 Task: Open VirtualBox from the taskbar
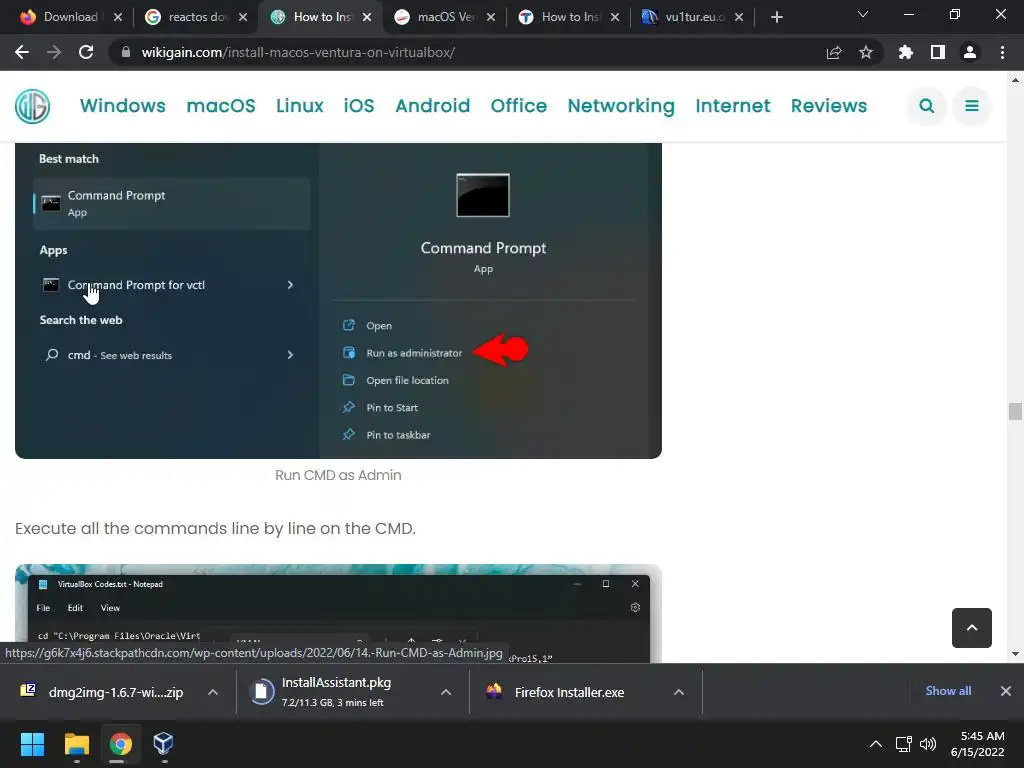(x=163, y=744)
